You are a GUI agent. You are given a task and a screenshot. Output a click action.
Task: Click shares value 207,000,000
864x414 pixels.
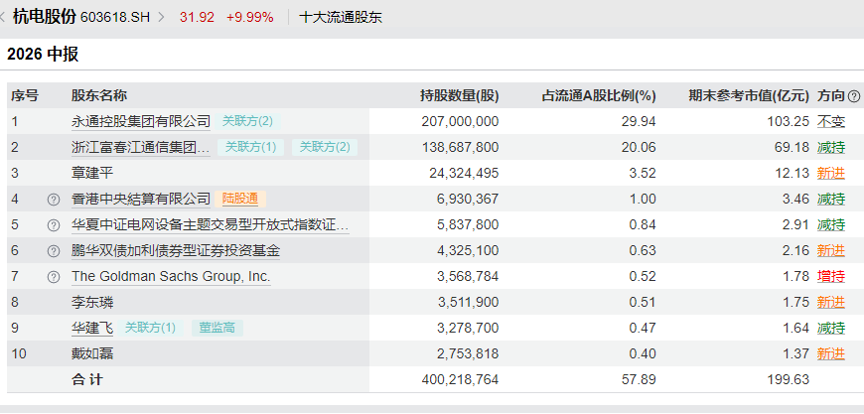tap(460, 122)
